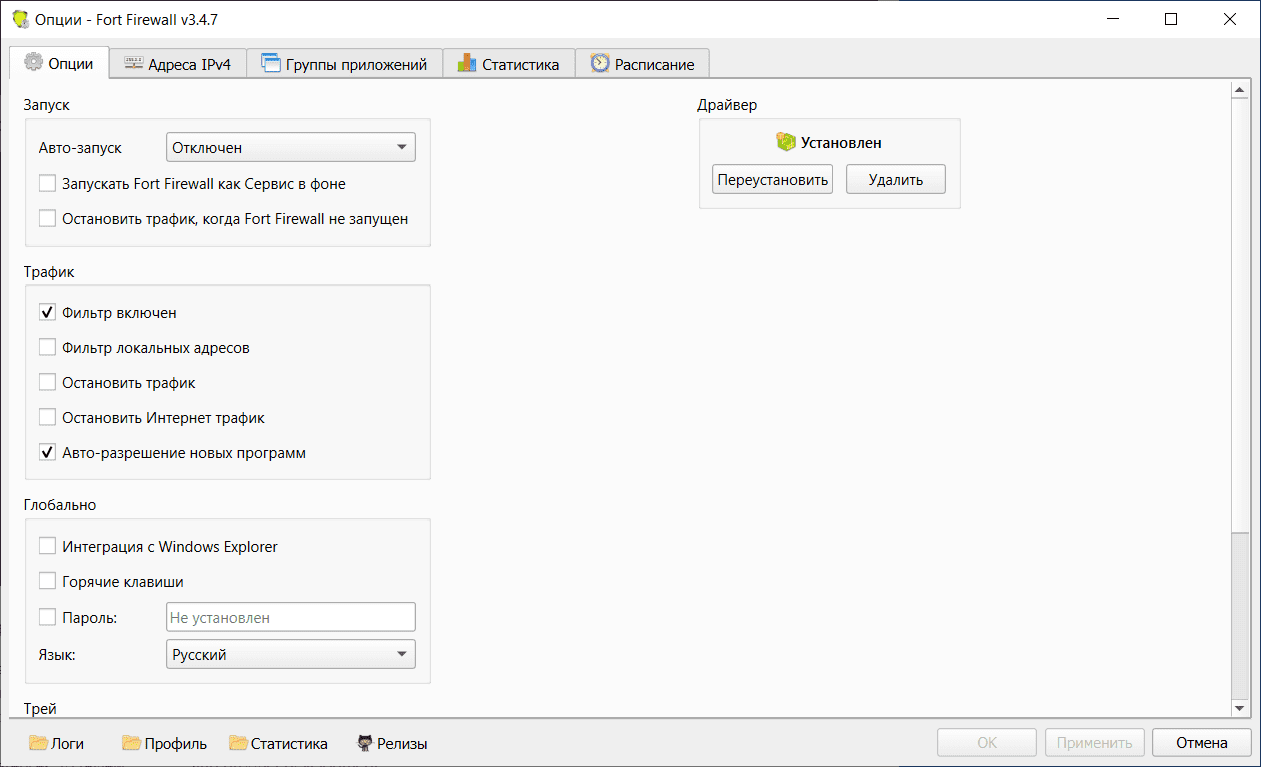This screenshot has width=1261, height=767.
Task: Click the Удалить driver button
Action: click(895, 180)
